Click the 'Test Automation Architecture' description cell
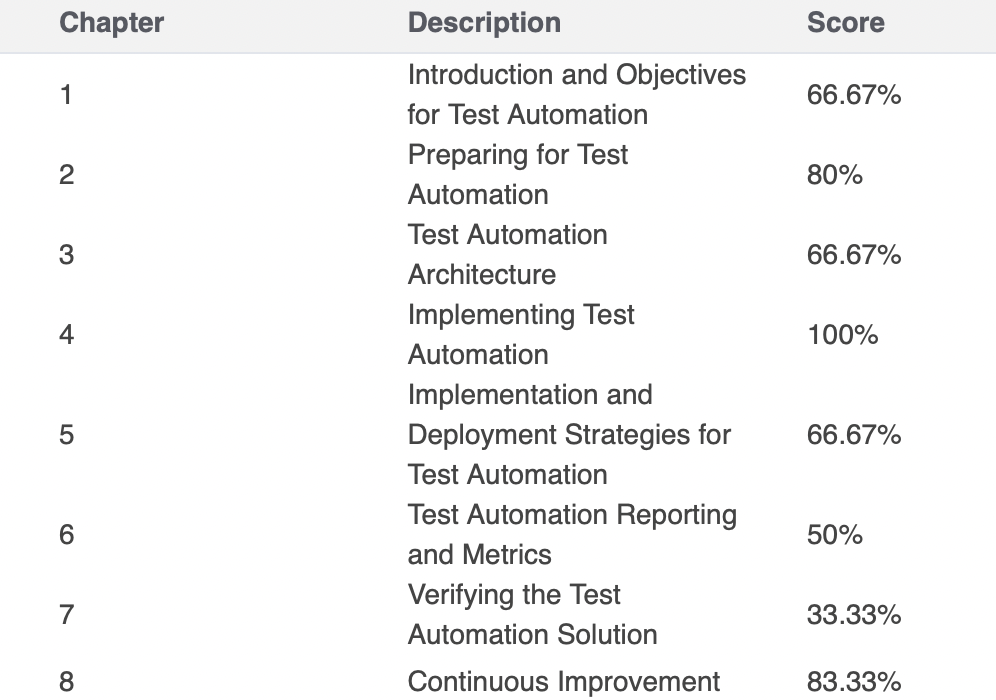The height and width of the screenshot is (700, 996). pyautogui.click(x=507, y=255)
